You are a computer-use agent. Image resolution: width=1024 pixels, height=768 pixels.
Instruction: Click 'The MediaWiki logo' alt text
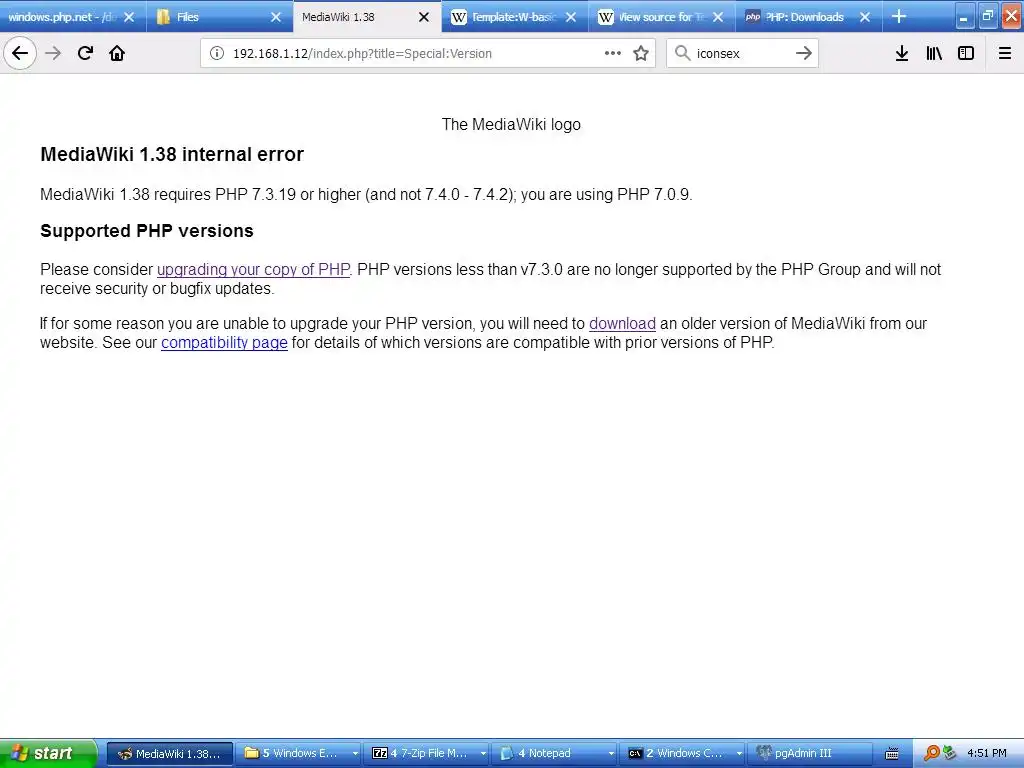coord(511,124)
